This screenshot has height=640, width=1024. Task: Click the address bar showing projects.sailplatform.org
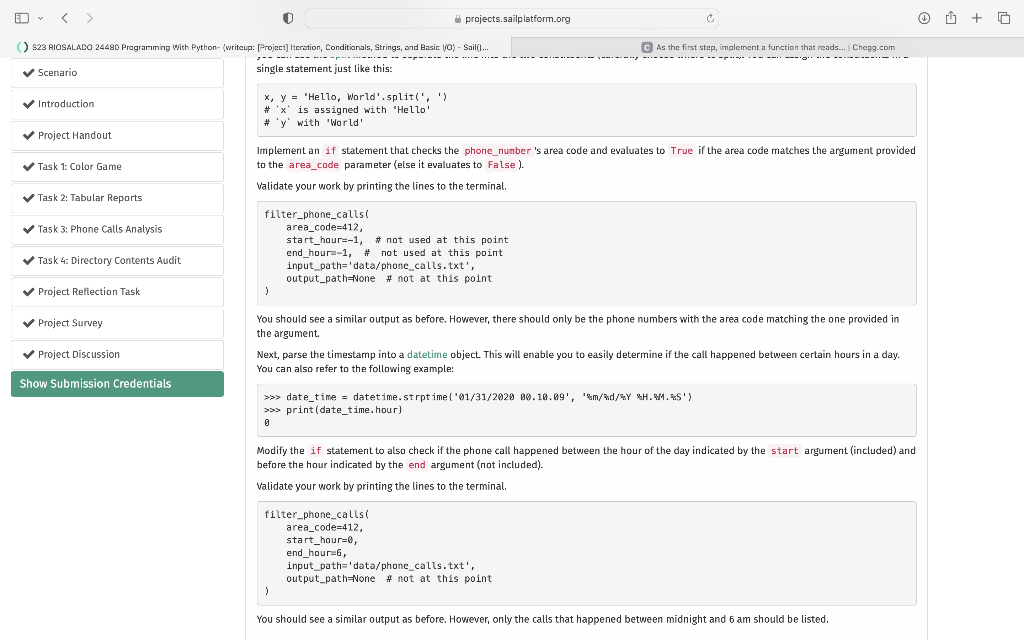[x=512, y=18]
